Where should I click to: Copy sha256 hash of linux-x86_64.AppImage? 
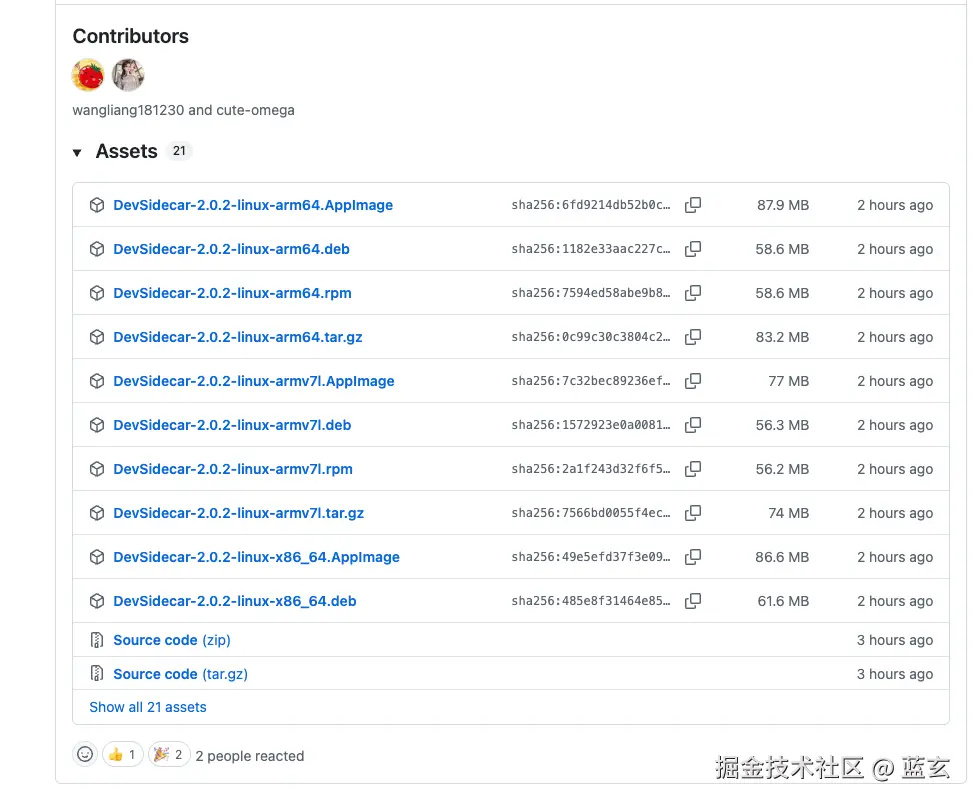693,557
